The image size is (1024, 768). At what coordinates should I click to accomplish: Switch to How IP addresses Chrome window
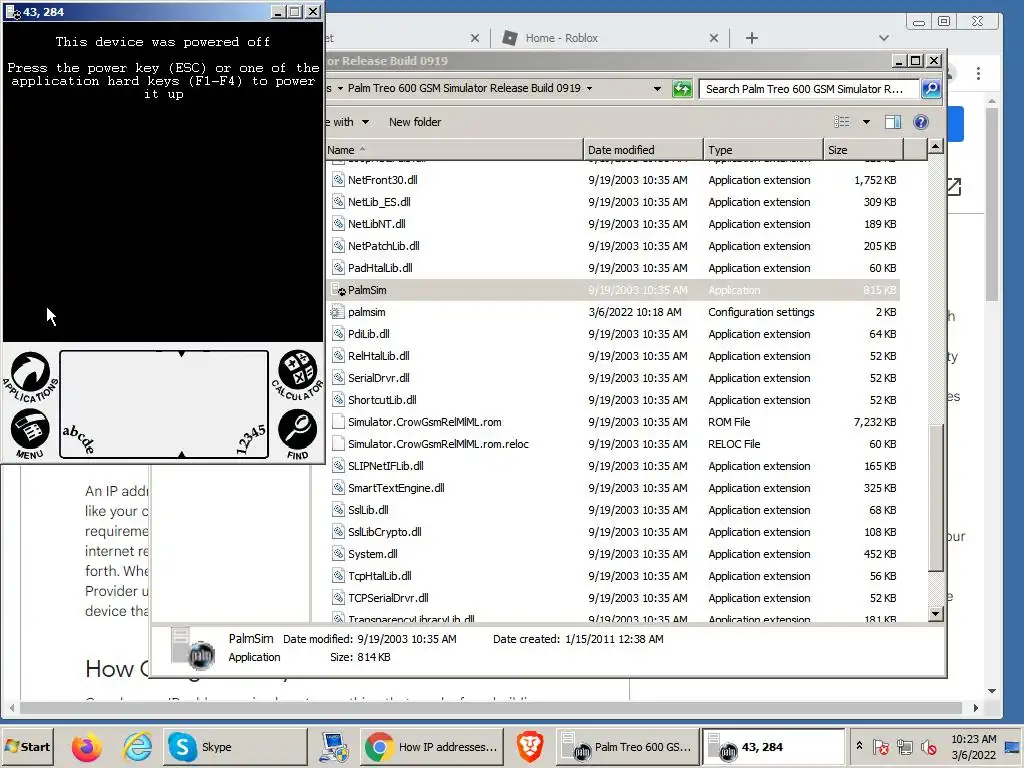tap(432, 746)
